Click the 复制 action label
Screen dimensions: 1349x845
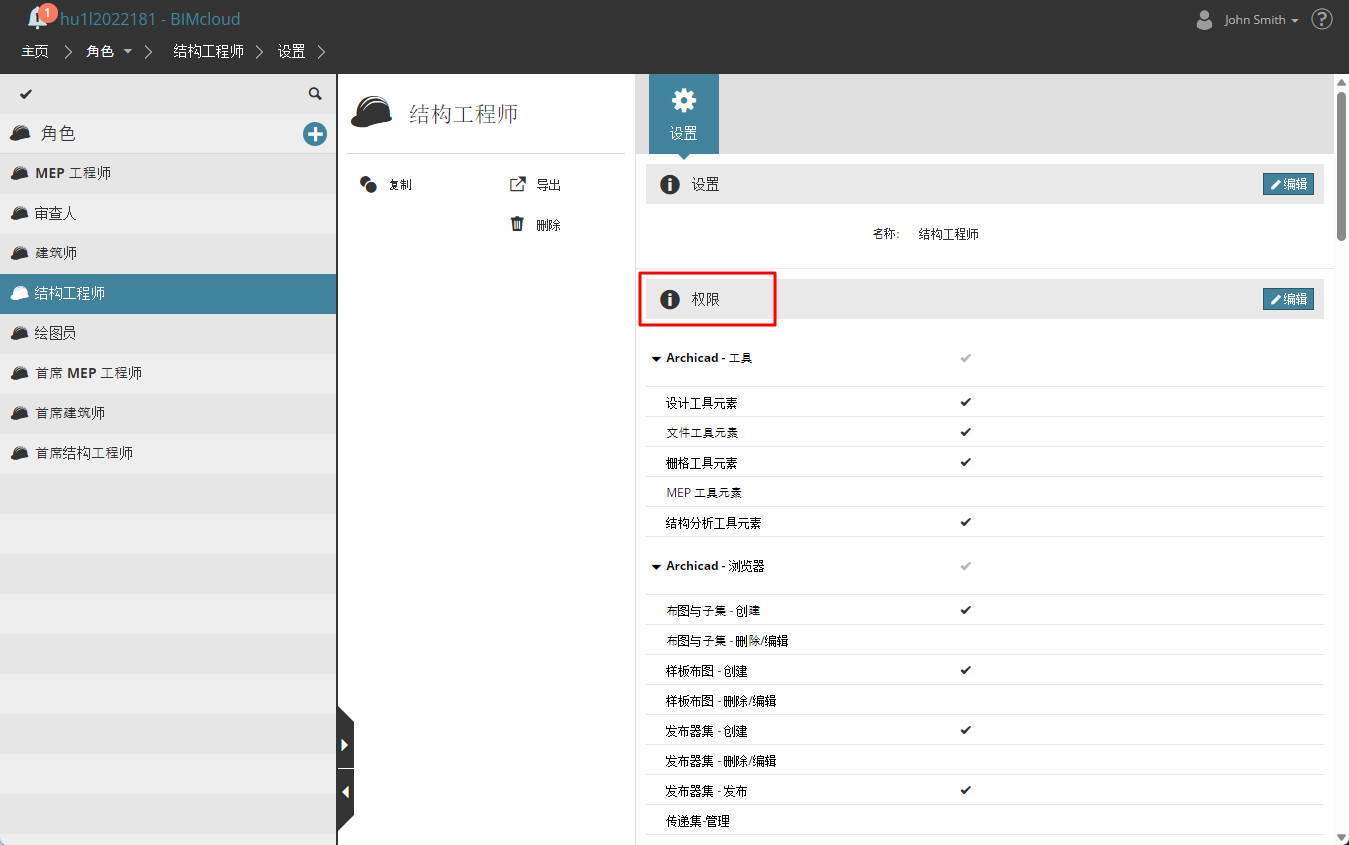click(400, 185)
